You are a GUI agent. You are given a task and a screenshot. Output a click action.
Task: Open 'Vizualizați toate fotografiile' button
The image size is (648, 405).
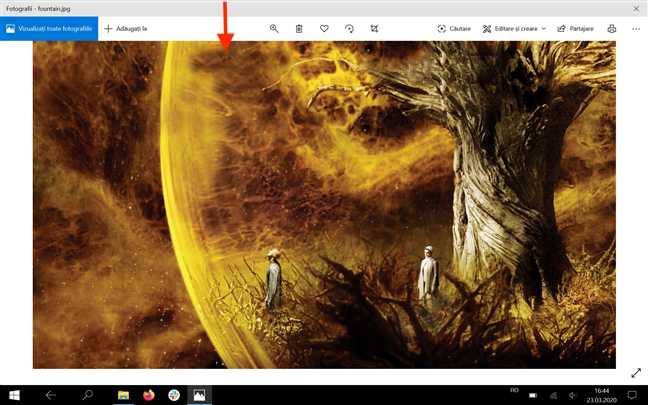(49, 29)
